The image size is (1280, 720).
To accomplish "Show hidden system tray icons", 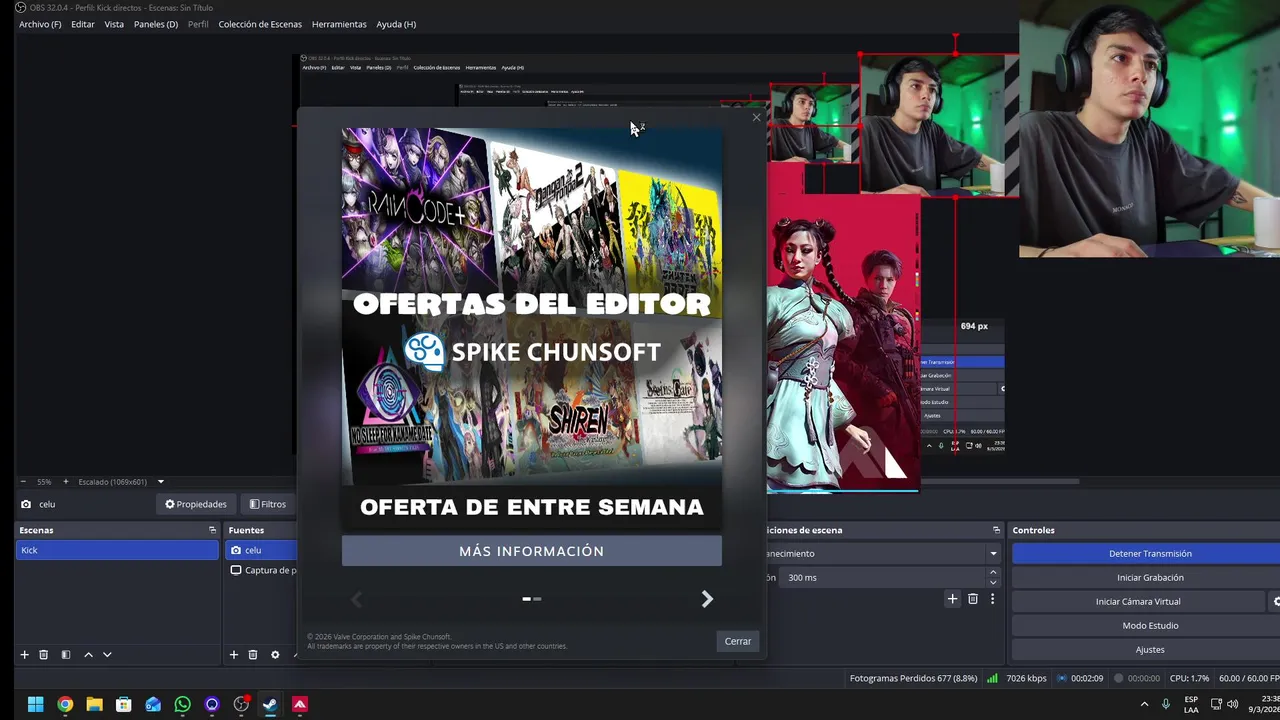I will [x=1144, y=704].
